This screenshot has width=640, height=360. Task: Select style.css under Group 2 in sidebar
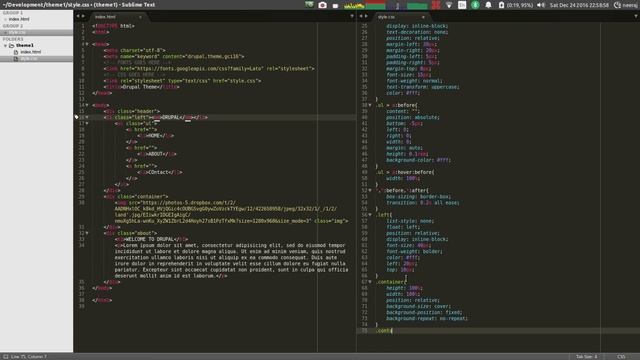(17, 32)
